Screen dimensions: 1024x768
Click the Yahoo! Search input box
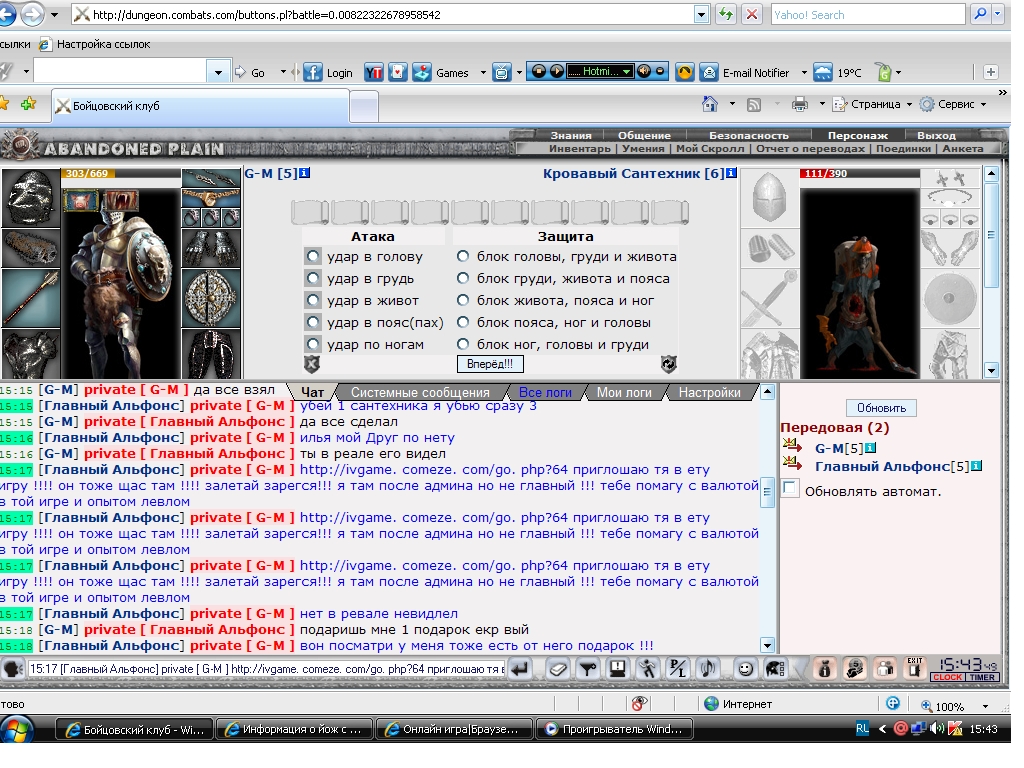[x=868, y=14]
